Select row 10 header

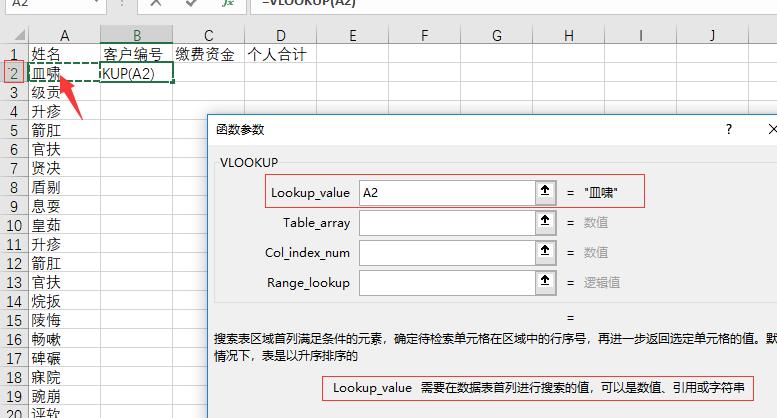coord(14,225)
